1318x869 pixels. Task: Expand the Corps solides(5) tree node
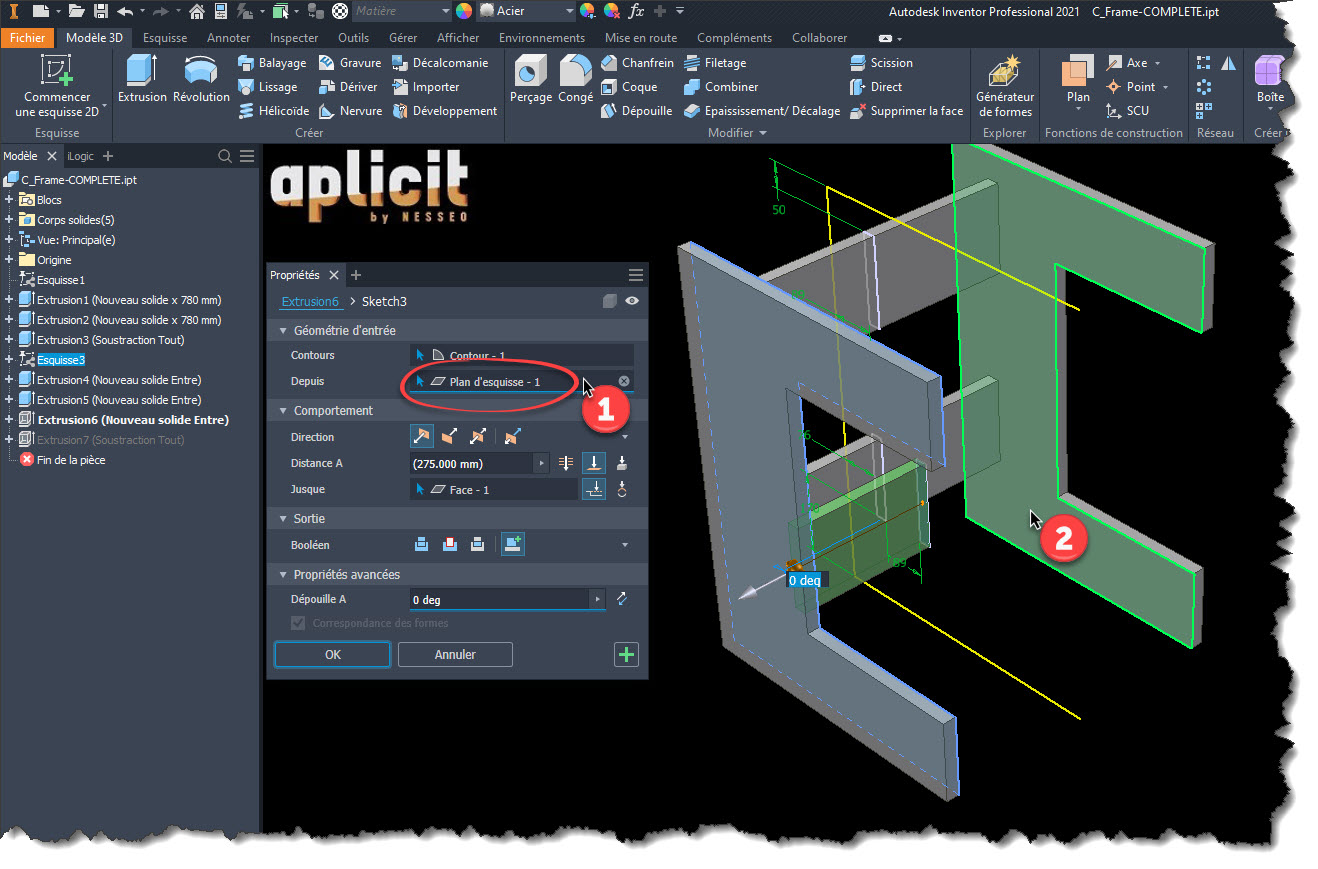click(9, 220)
